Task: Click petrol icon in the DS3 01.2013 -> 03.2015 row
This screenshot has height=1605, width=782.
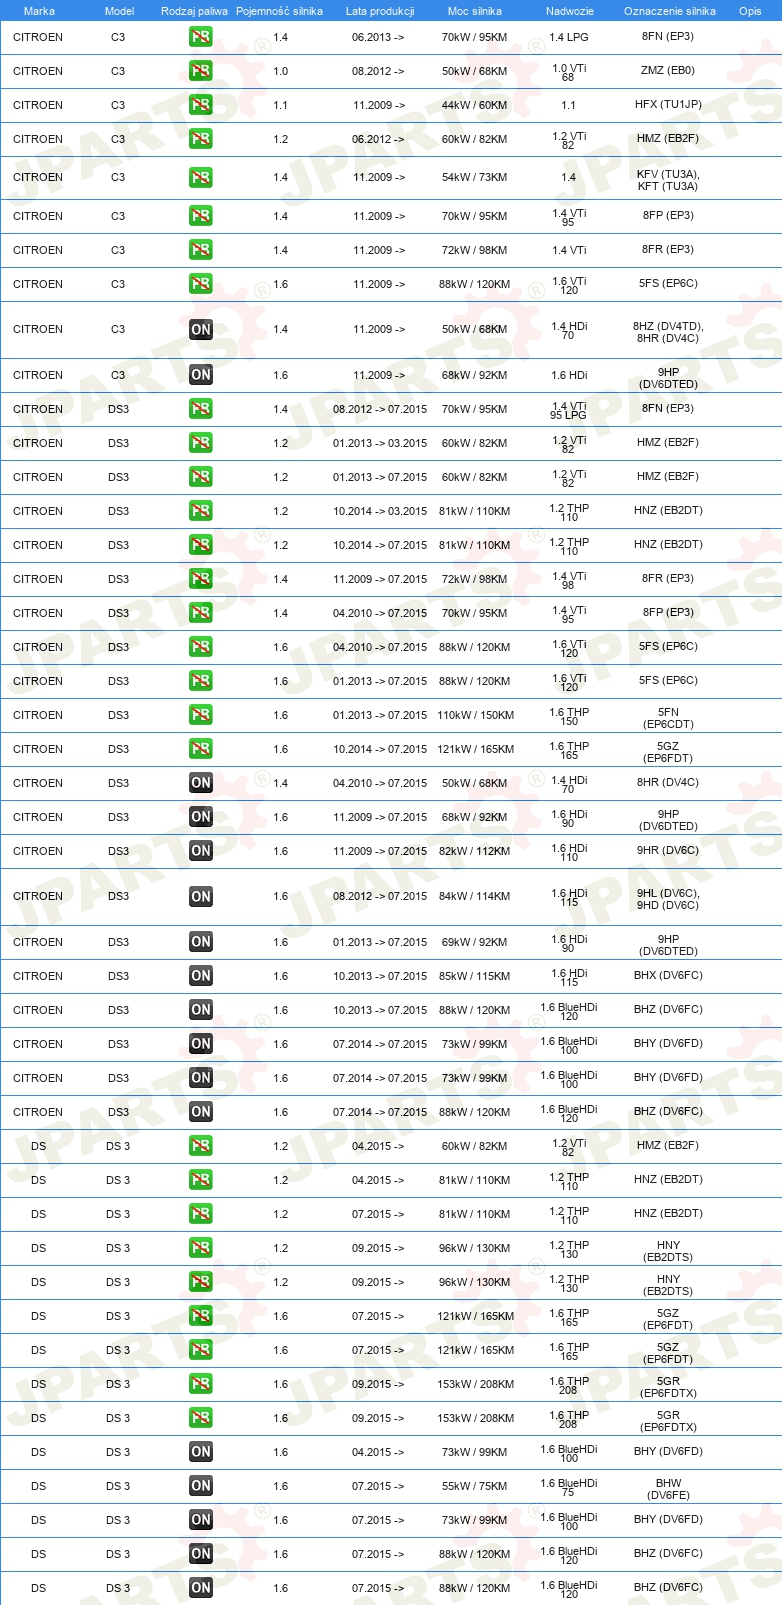Action: tap(201, 443)
